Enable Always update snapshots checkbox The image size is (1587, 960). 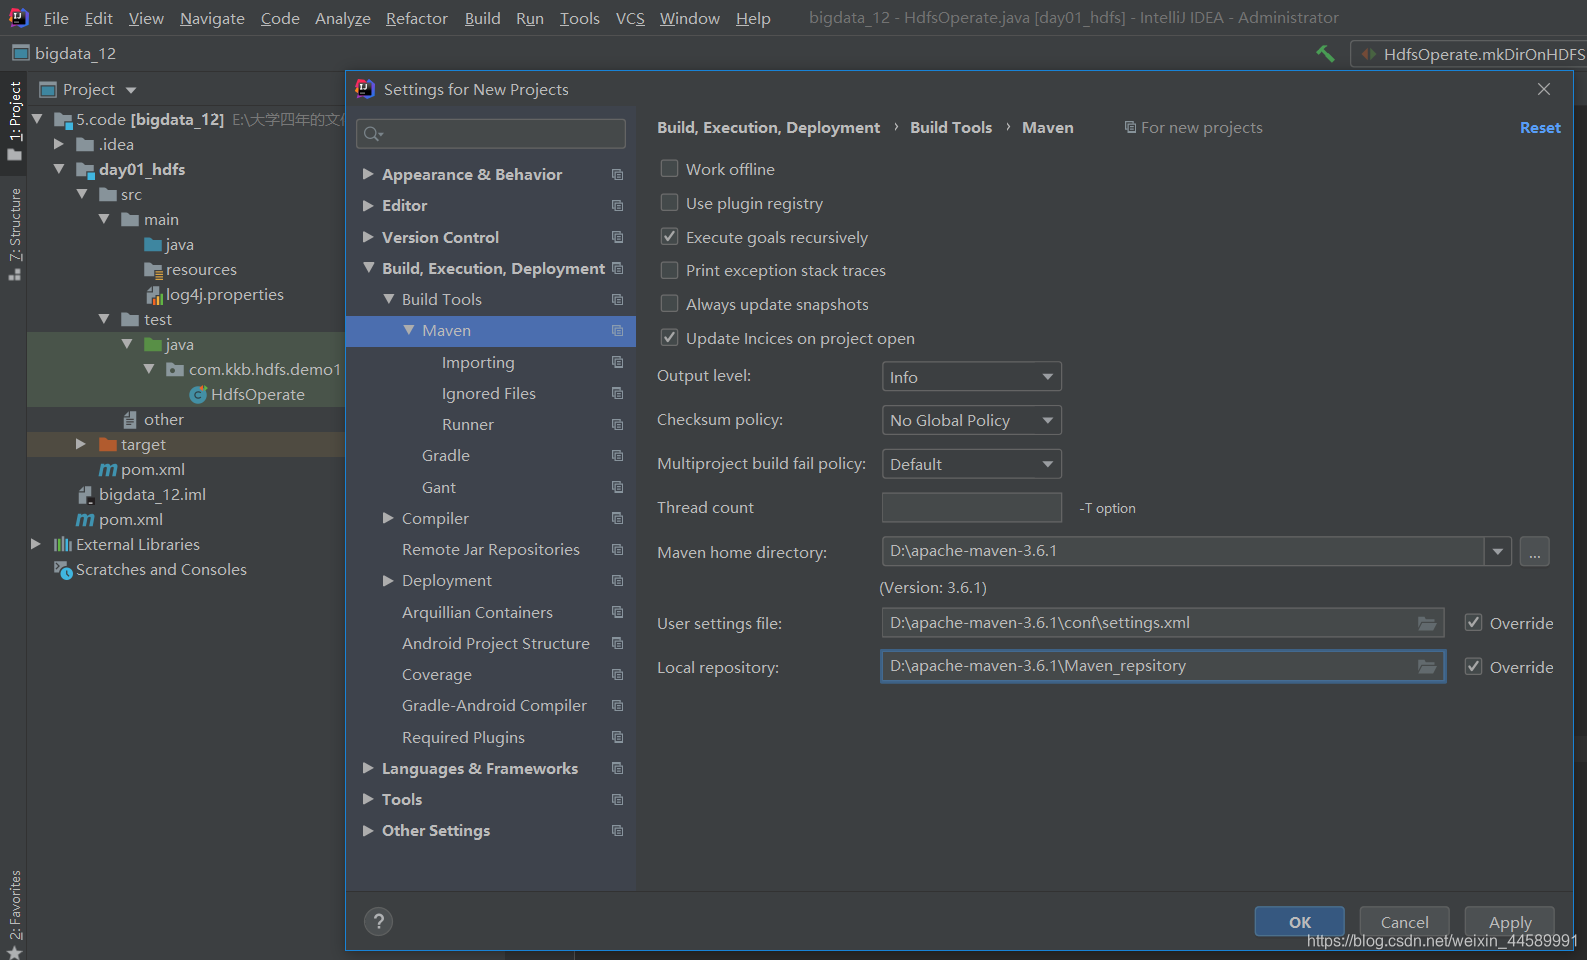[x=669, y=304]
